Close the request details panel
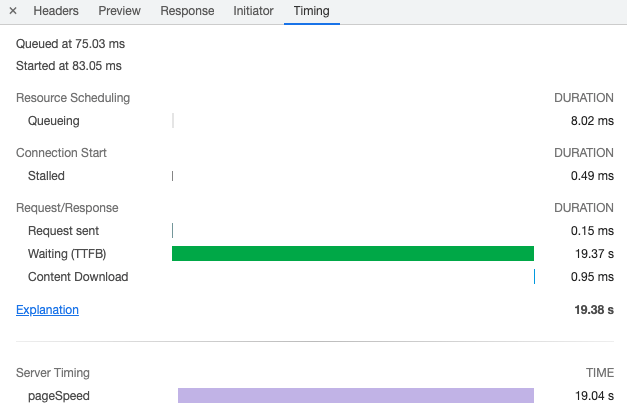Image resolution: width=627 pixels, height=419 pixels. click(13, 11)
